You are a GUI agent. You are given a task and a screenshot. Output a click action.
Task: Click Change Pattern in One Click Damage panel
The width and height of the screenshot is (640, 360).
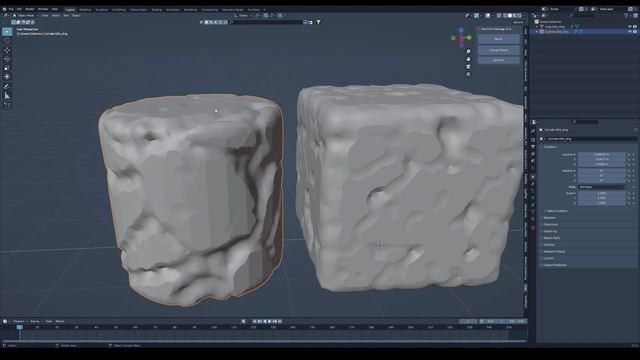(498, 50)
